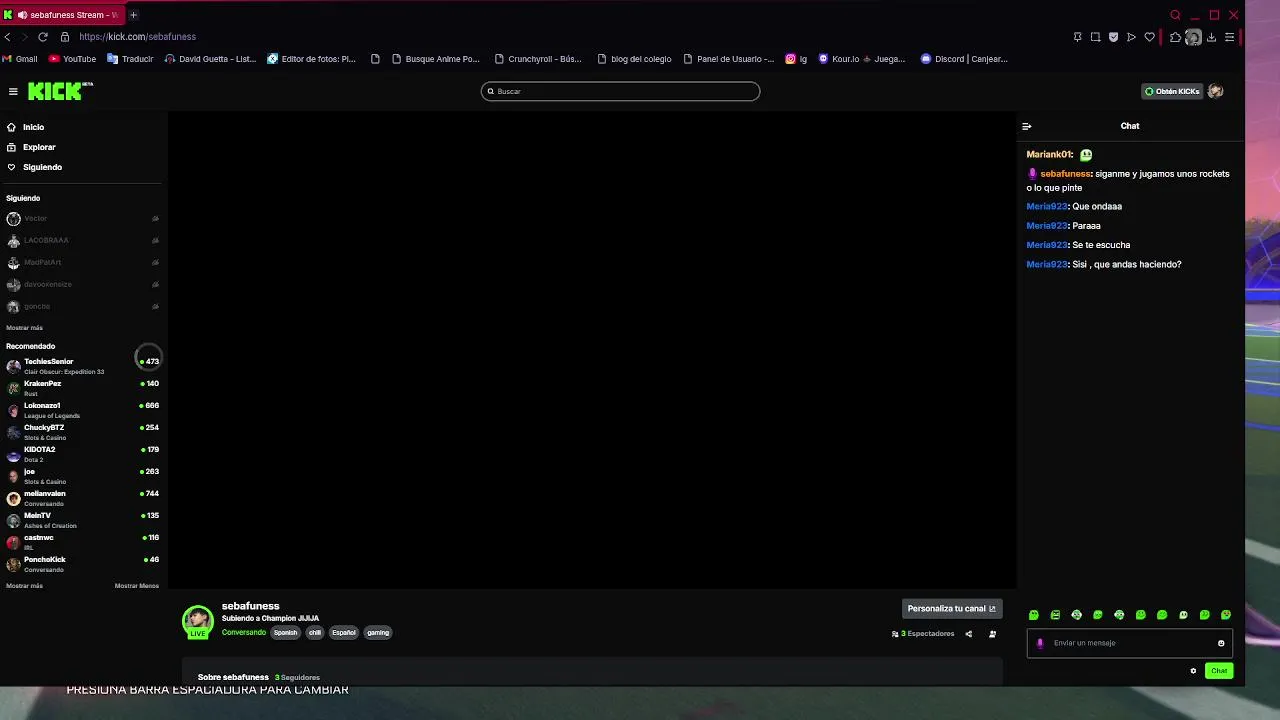This screenshot has width=1280, height=720.
Task: Open recommended channel ChuckyBTZ
Action: (x=82, y=432)
